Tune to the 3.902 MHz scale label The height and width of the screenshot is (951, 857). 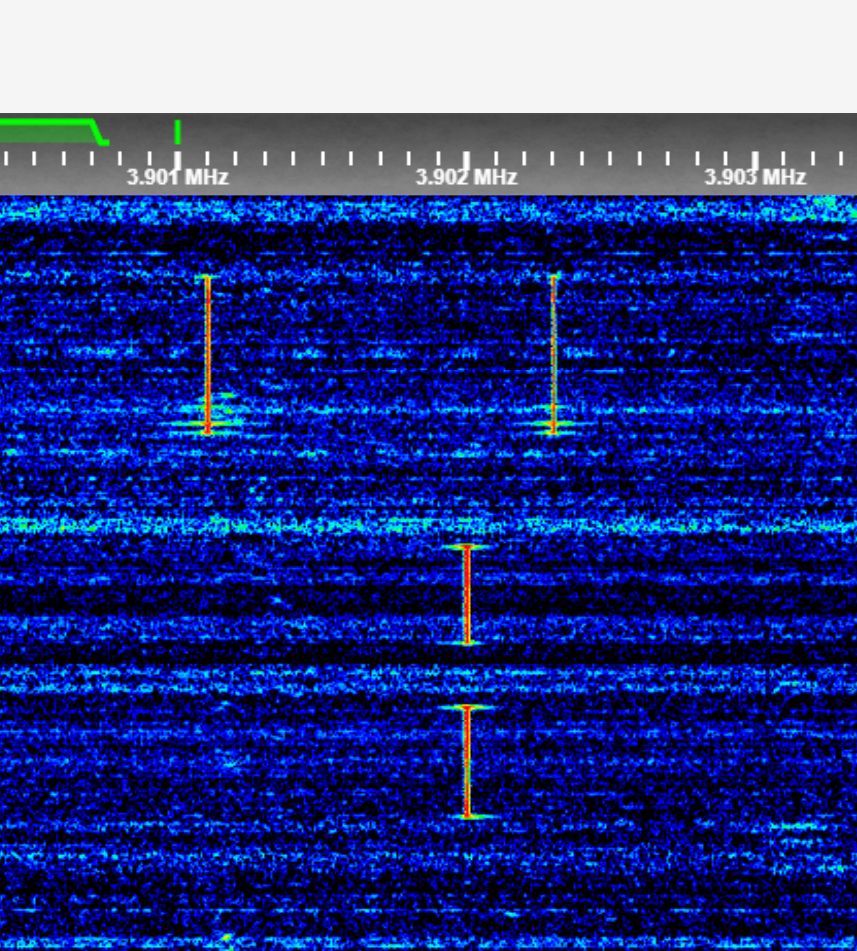[466, 177]
